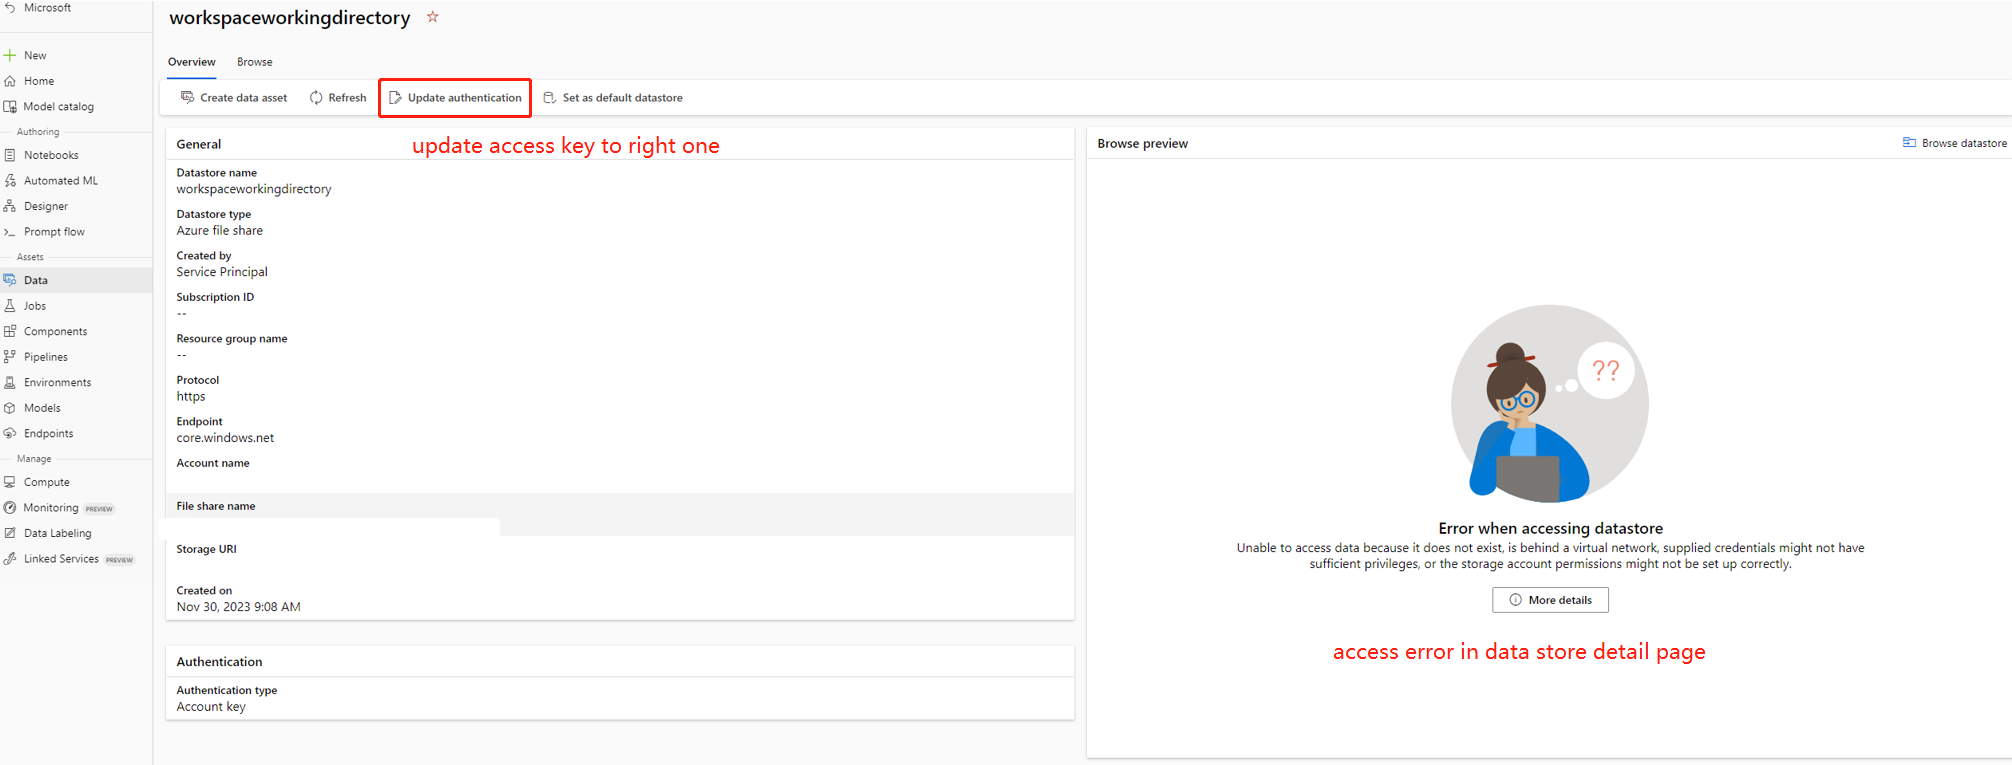Click the core.windows.net endpoint value
Viewport: 2012px width, 765px height.
[225, 438]
